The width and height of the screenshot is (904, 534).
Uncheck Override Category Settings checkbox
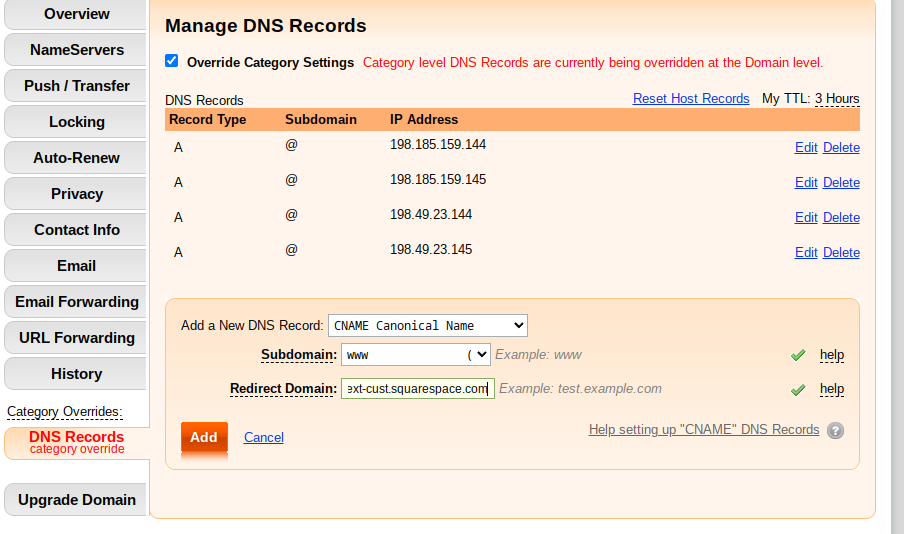point(172,61)
